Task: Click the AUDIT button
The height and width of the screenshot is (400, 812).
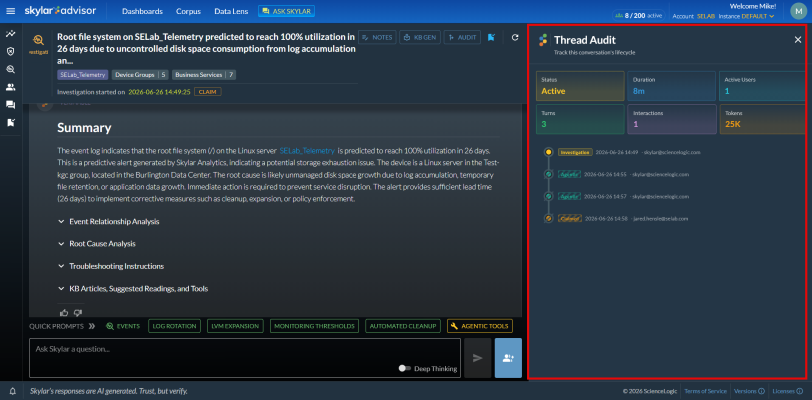Action: tap(462, 37)
